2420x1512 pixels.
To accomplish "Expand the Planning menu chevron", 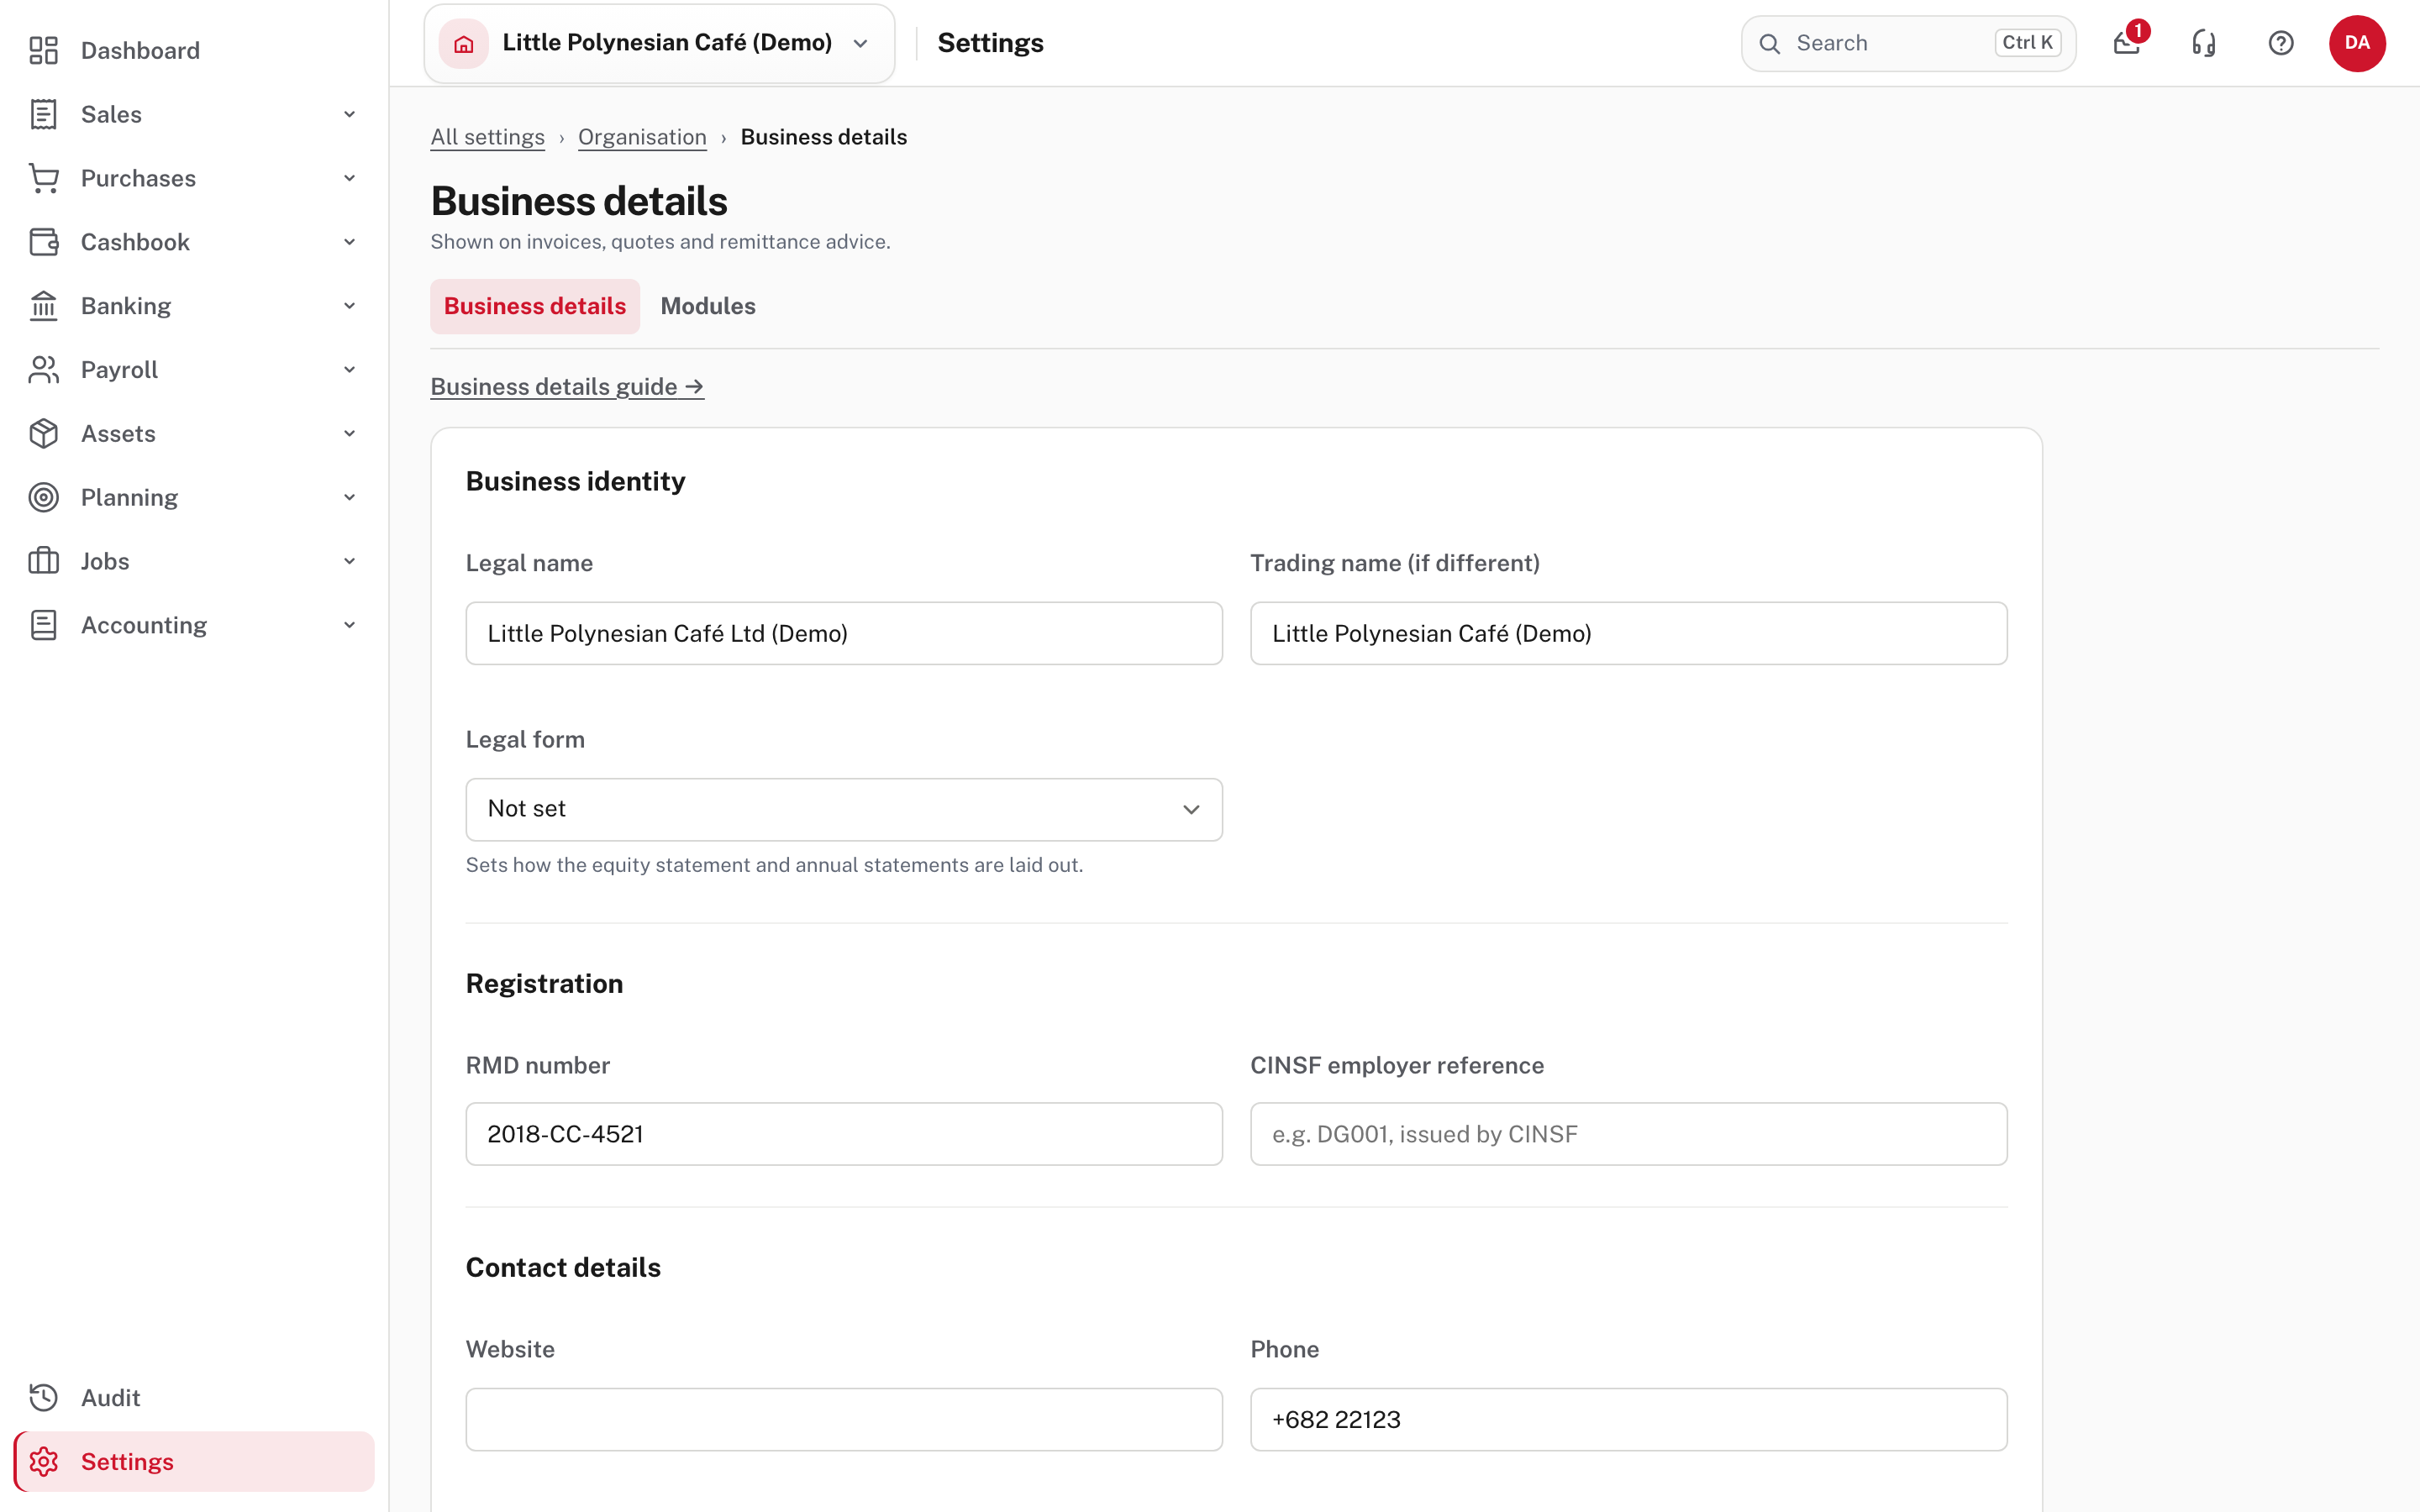I will [349, 497].
